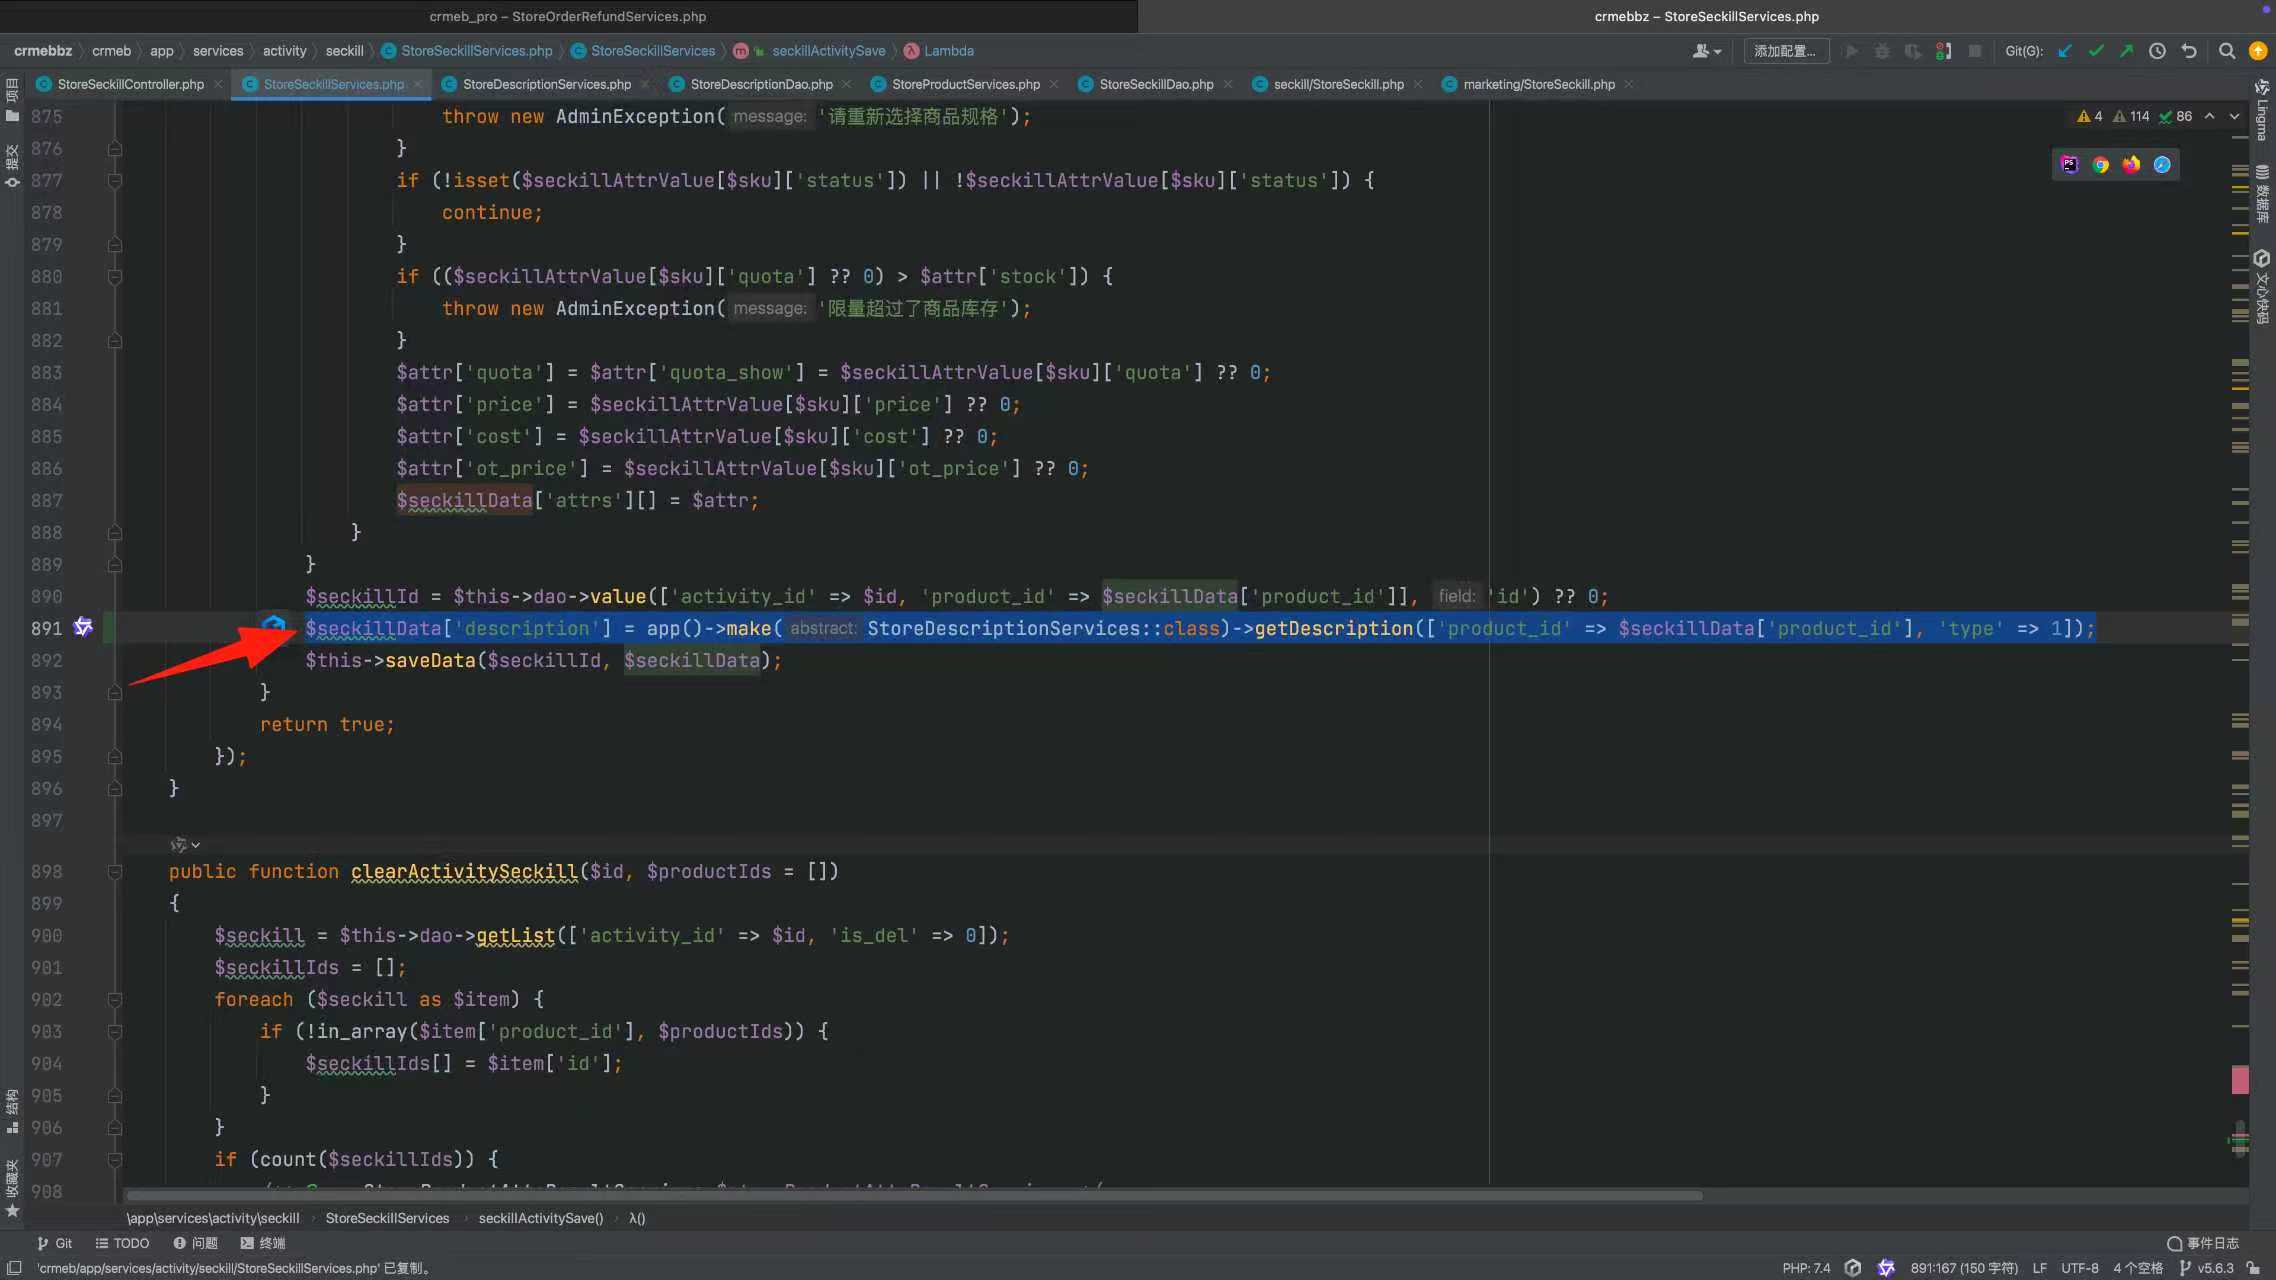Image resolution: width=2276 pixels, height=1280 pixels.
Task: Click horizontal scrollbar under editor
Action: pos(914,1195)
